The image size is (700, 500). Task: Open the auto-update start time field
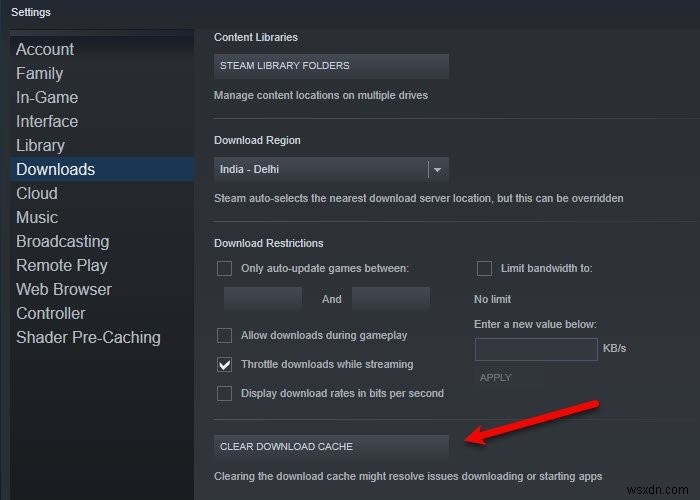click(262, 299)
